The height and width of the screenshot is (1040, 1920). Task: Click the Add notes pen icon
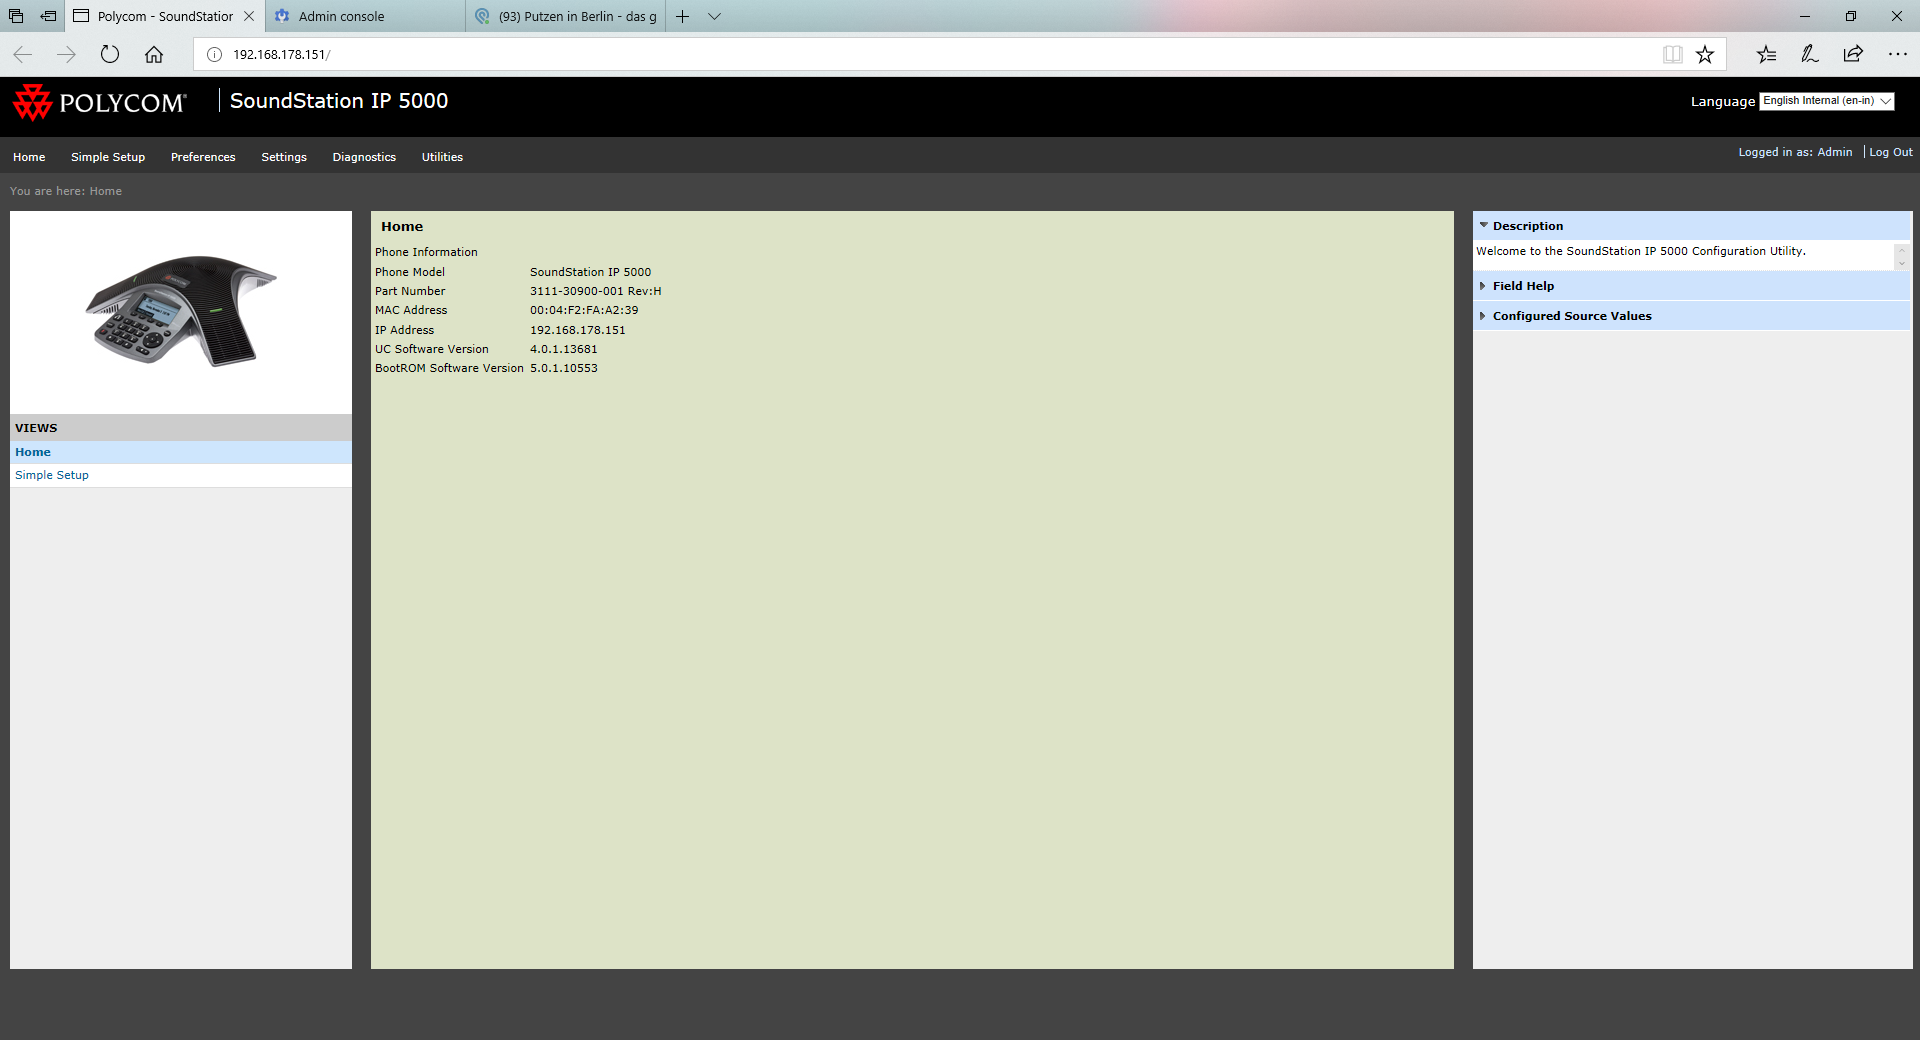point(1810,55)
